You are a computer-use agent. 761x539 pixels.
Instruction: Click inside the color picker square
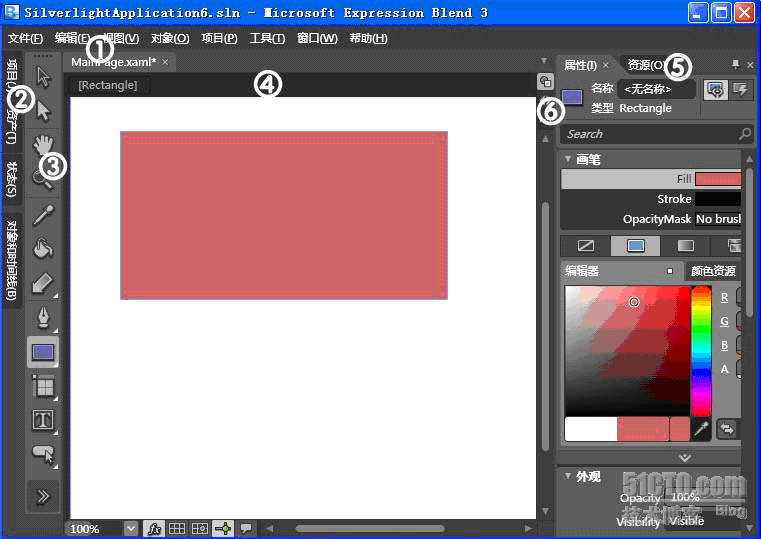click(627, 350)
